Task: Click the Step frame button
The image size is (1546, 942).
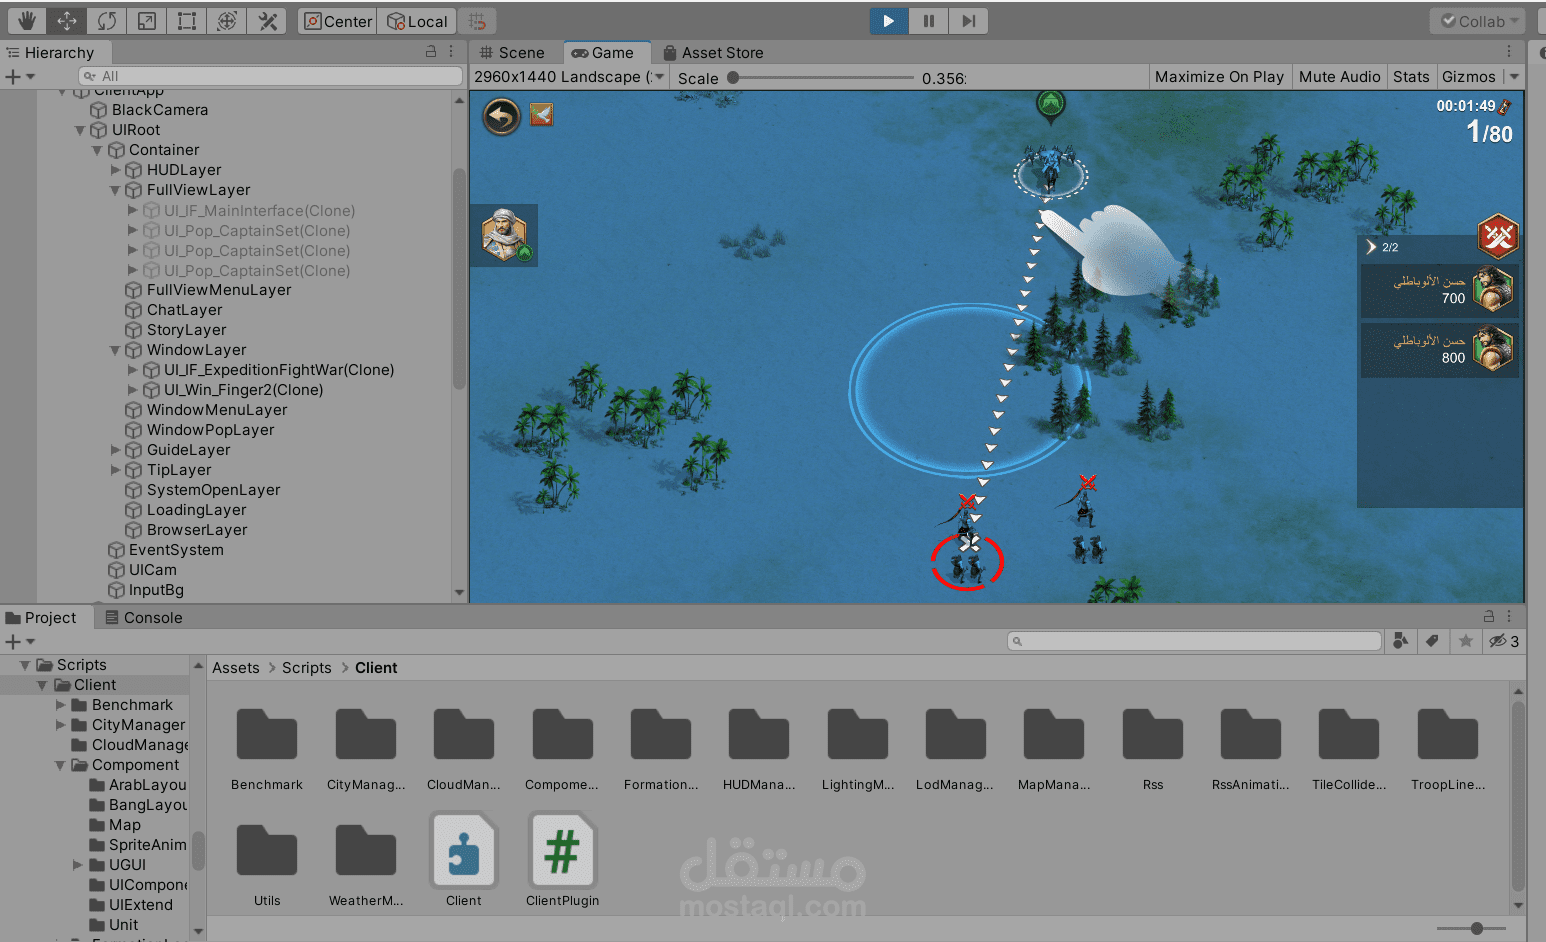Action: [968, 21]
